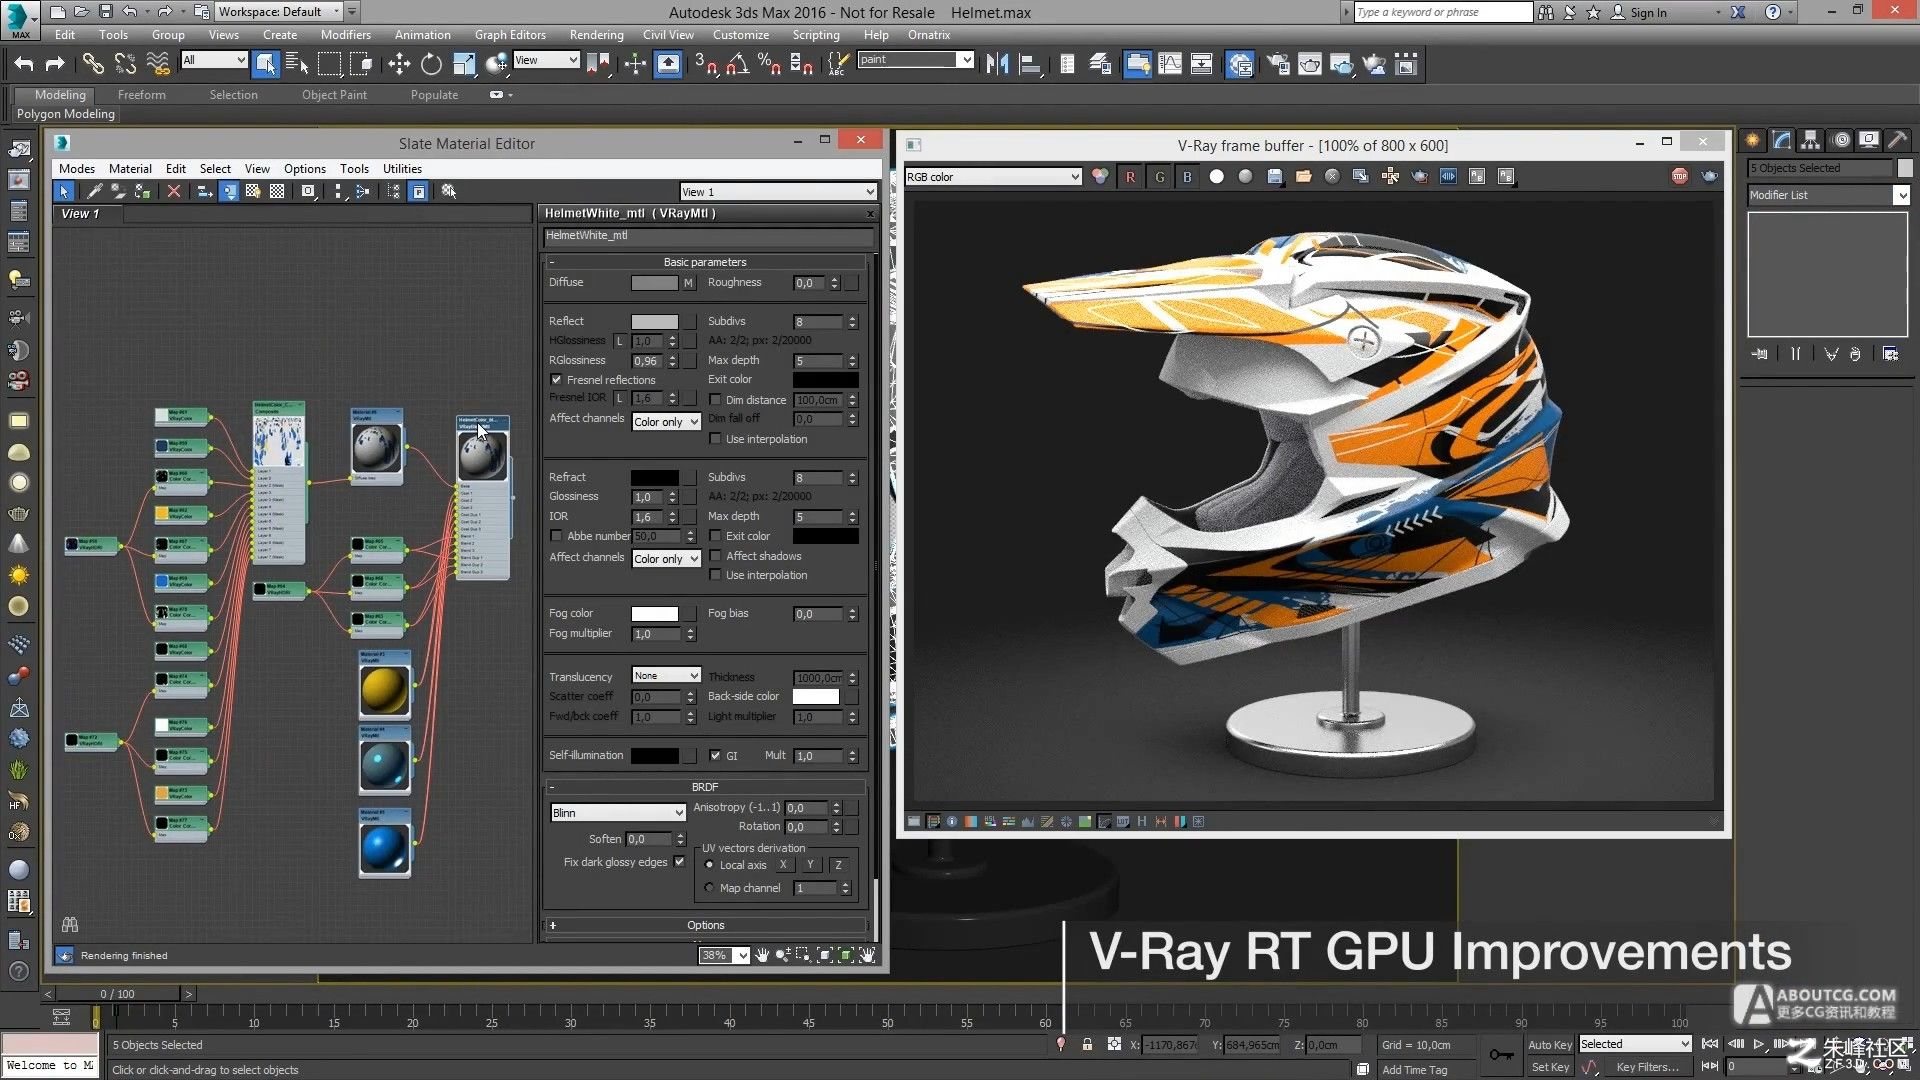Expand the Options rollout
This screenshot has height=1080, width=1920.
tap(705, 925)
